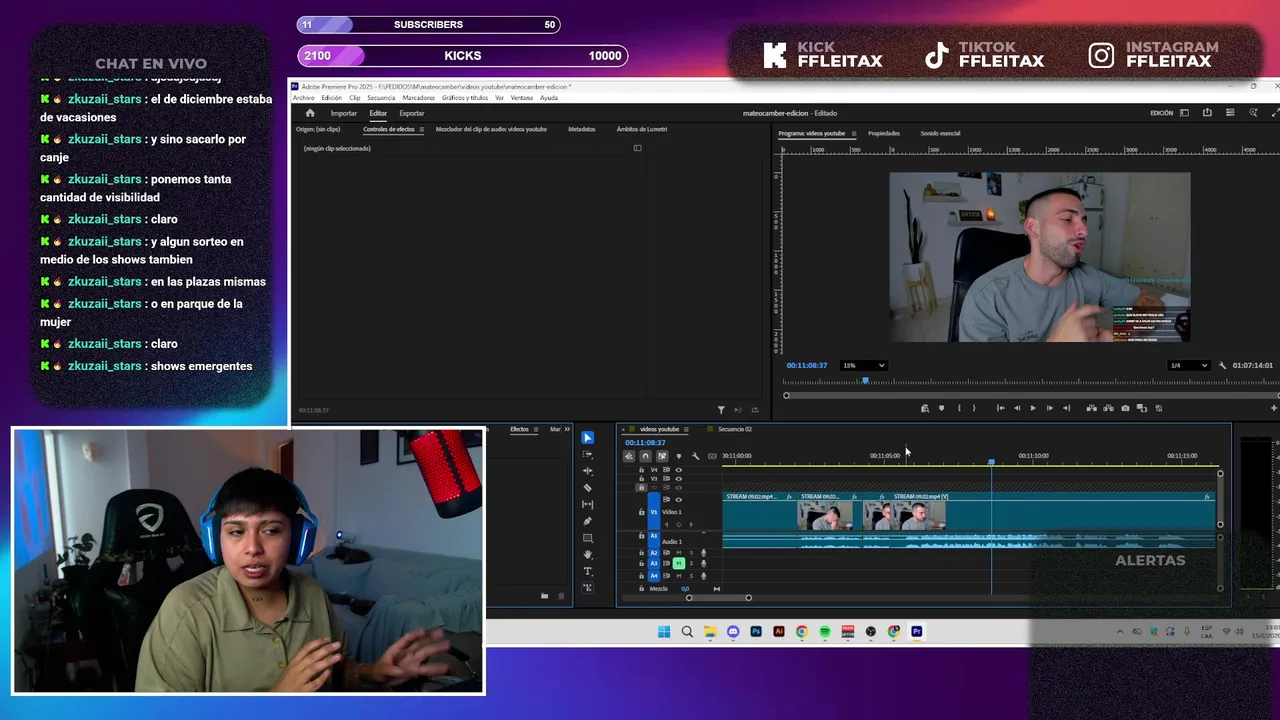Open Programa: videos youtube panel menu
The height and width of the screenshot is (720, 1280).
pyautogui.click(x=853, y=134)
